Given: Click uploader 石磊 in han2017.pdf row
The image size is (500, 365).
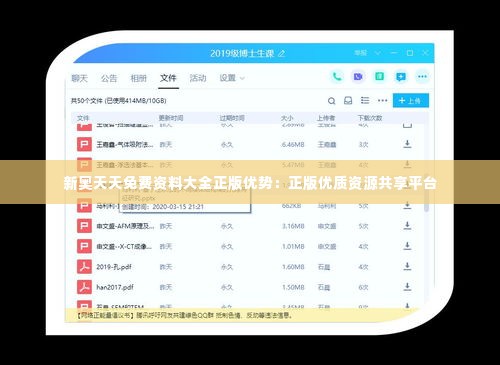Looking at the screenshot, I should 324,287.
